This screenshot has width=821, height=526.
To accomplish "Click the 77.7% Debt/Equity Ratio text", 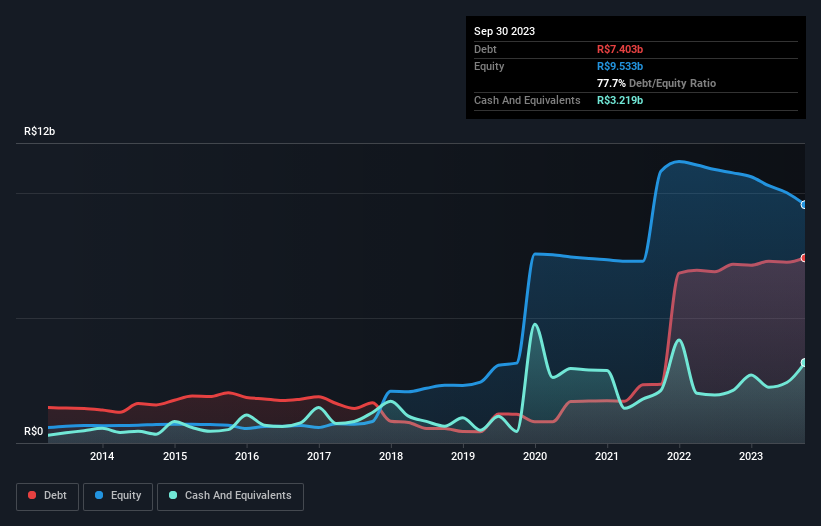I will click(656, 83).
